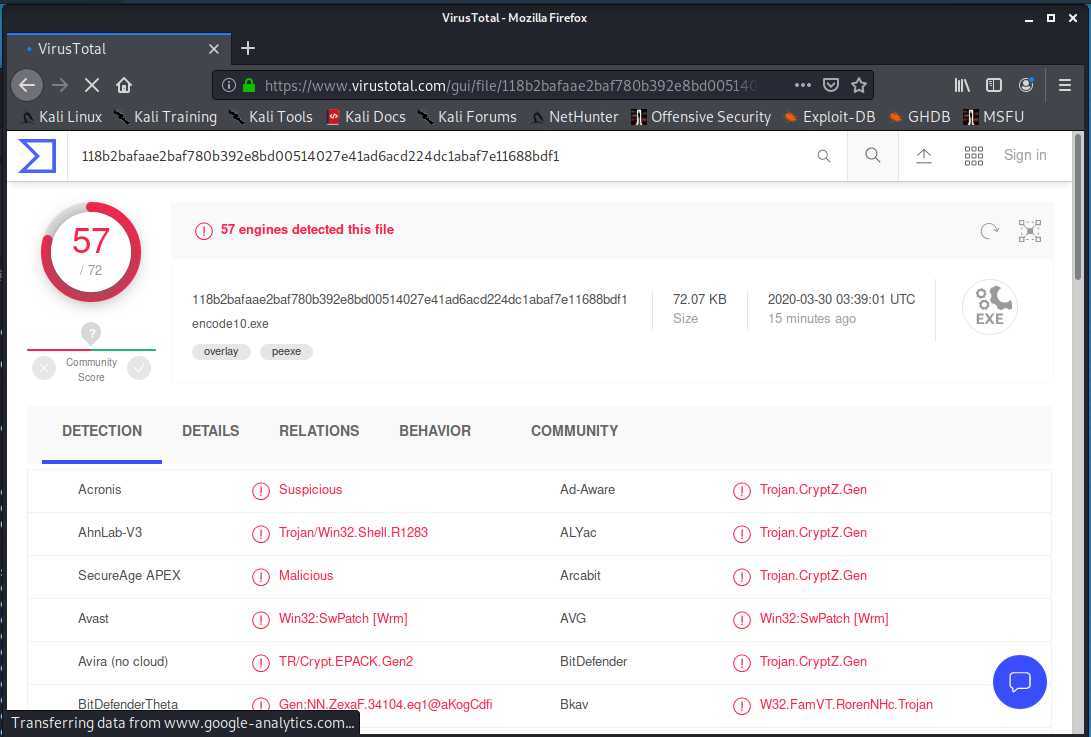This screenshot has width=1091, height=737.
Task: Click the Ad-Aware result Trojan.CryptZ.Gen
Action: (813, 489)
